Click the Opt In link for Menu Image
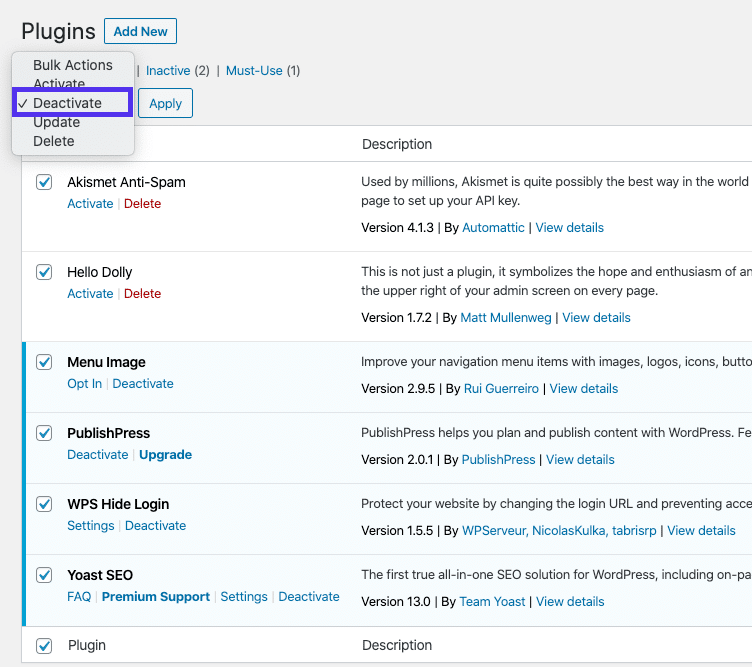Screen dimensions: 752x667 84,384
